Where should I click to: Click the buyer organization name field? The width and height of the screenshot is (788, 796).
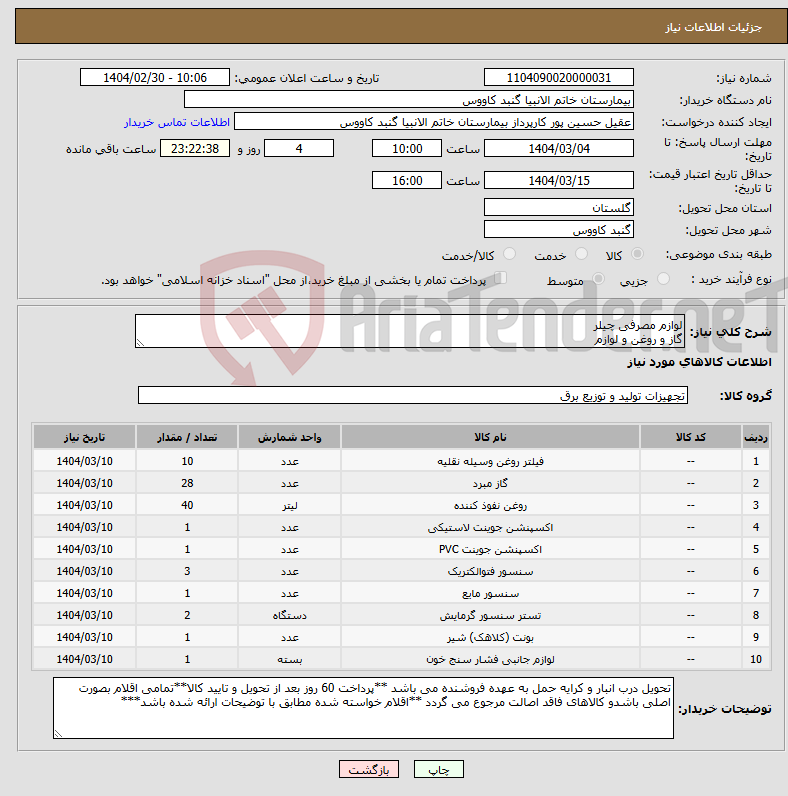click(409, 100)
